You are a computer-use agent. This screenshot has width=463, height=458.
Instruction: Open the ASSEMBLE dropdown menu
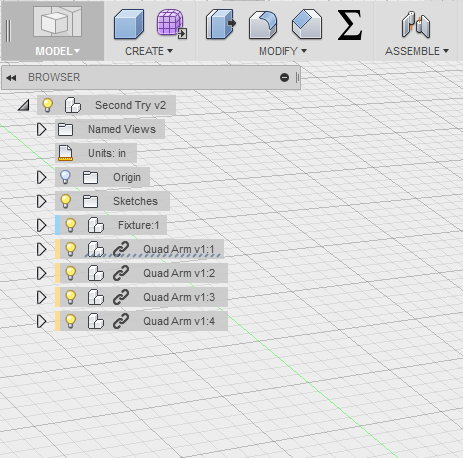click(417, 51)
